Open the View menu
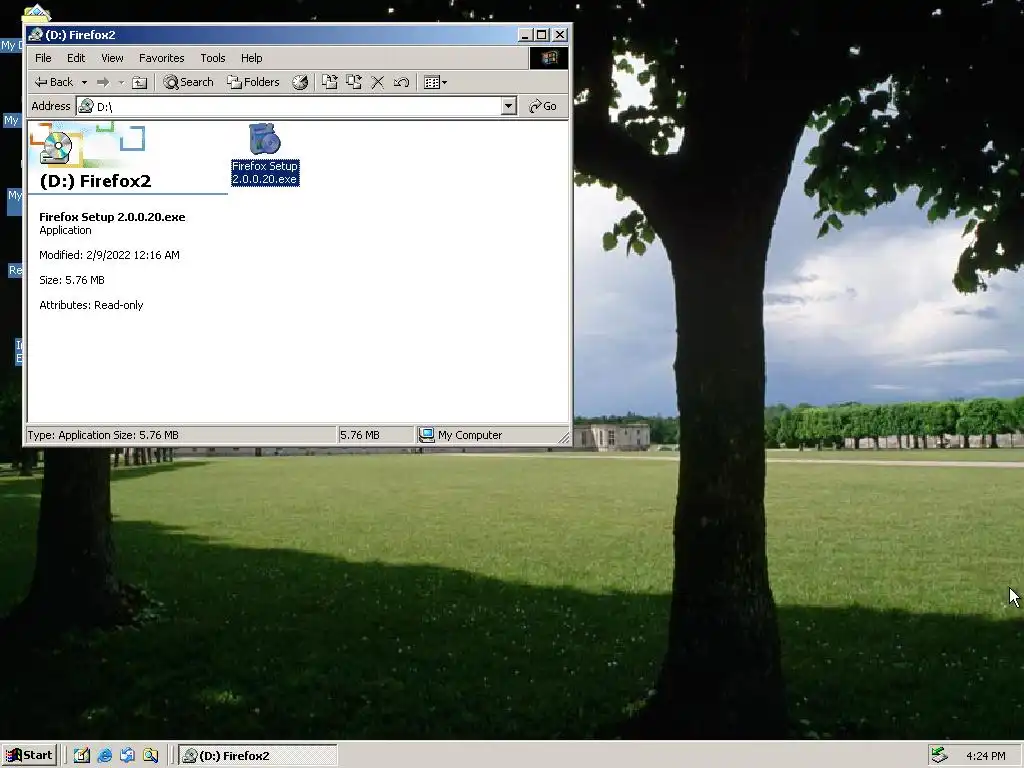This screenshot has width=1024, height=768. pyautogui.click(x=112, y=58)
